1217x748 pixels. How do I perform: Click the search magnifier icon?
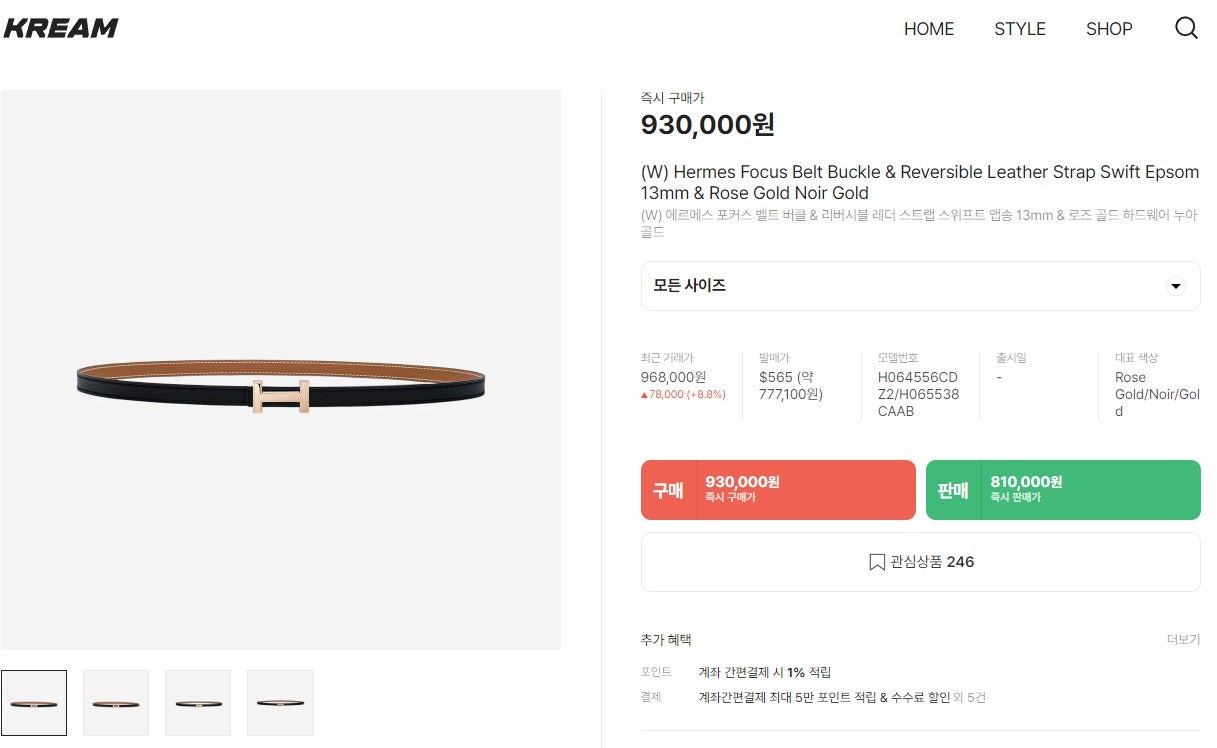pyautogui.click(x=1186, y=28)
